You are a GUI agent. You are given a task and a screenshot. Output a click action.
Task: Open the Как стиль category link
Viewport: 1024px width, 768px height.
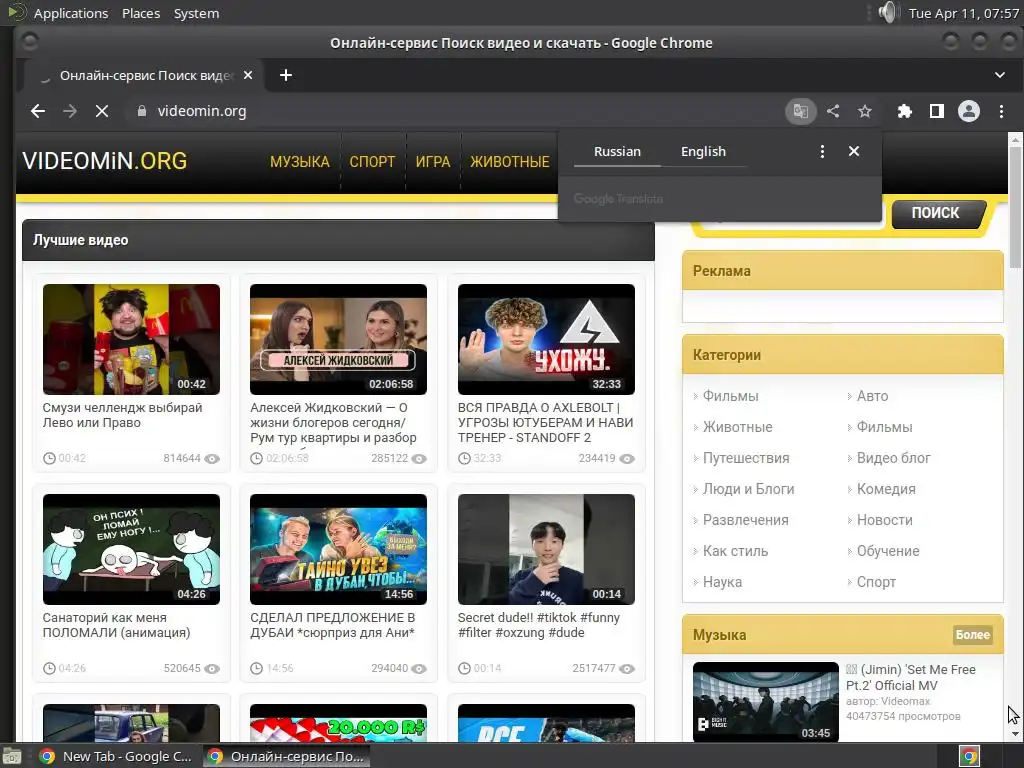(735, 551)
